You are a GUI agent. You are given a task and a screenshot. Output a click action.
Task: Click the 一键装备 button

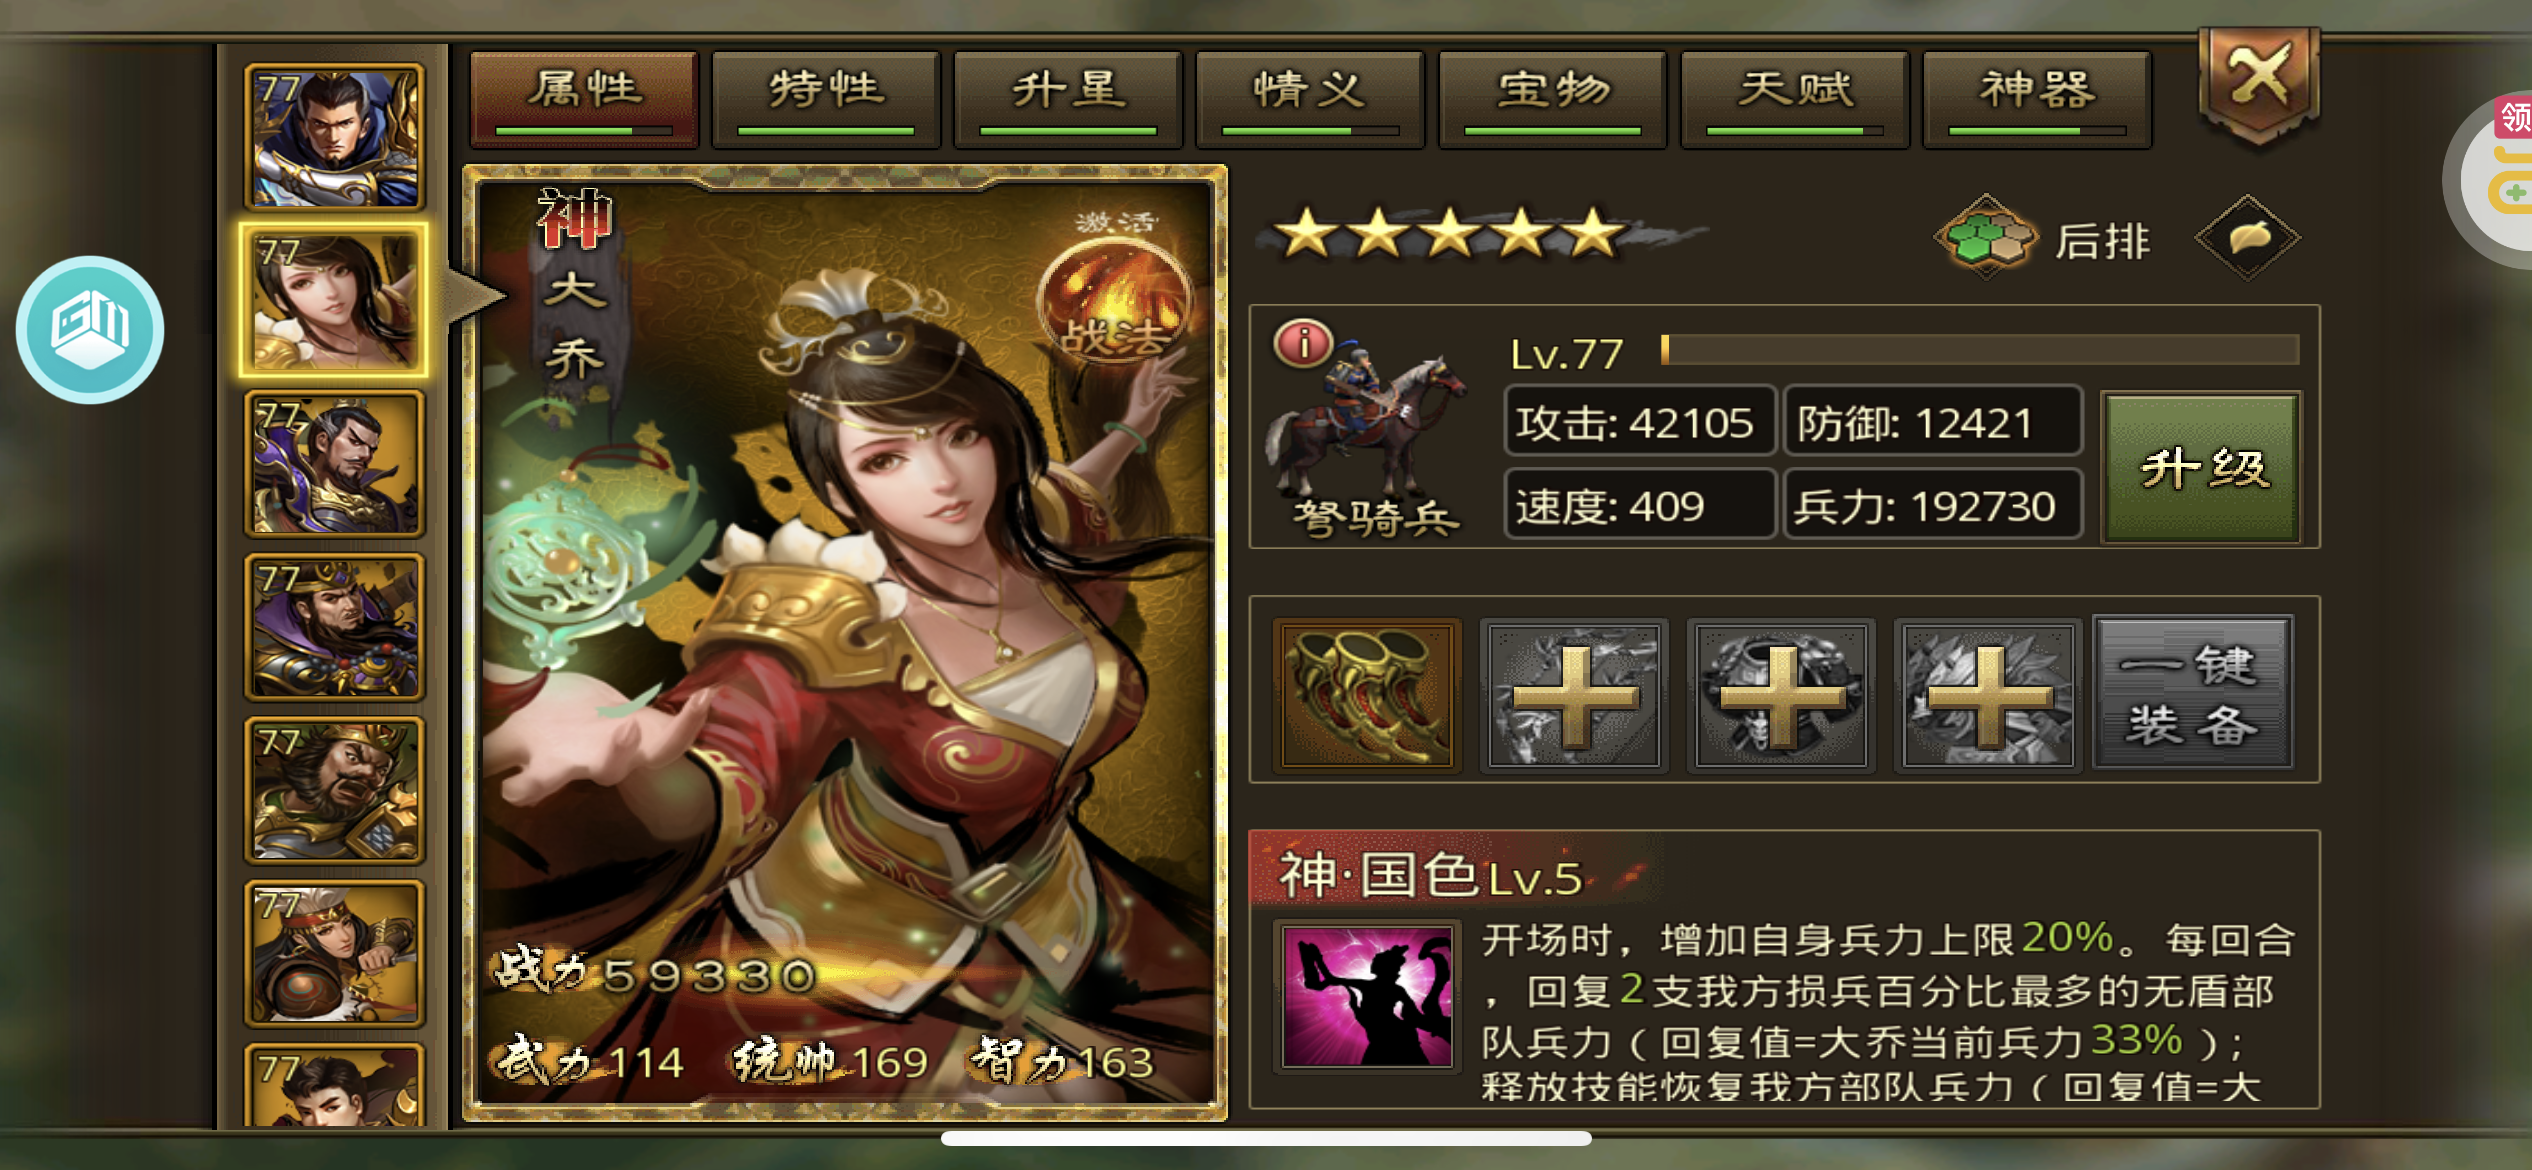2192,695
